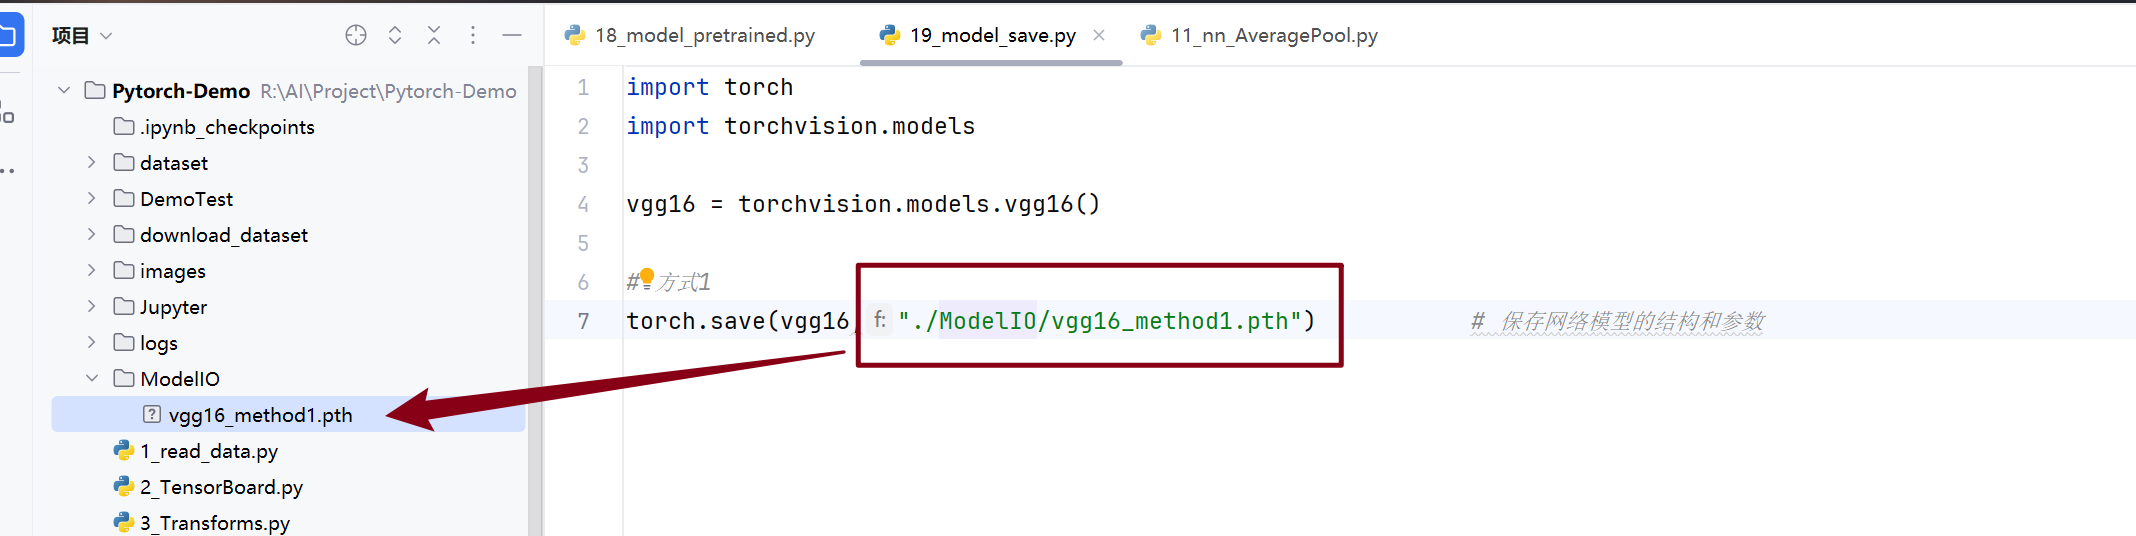2136x536 pixels.
Task: Click the Collapse All icon in project panel
Action: pyautogui.click(x=434, y=35)
